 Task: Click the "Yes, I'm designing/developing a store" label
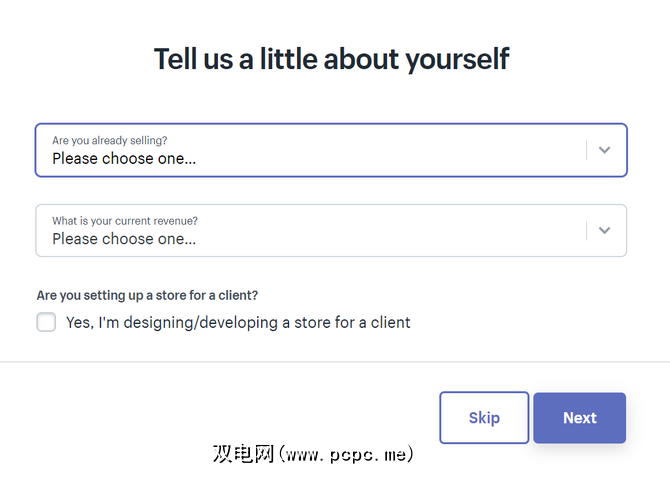[x=238, y=322]
